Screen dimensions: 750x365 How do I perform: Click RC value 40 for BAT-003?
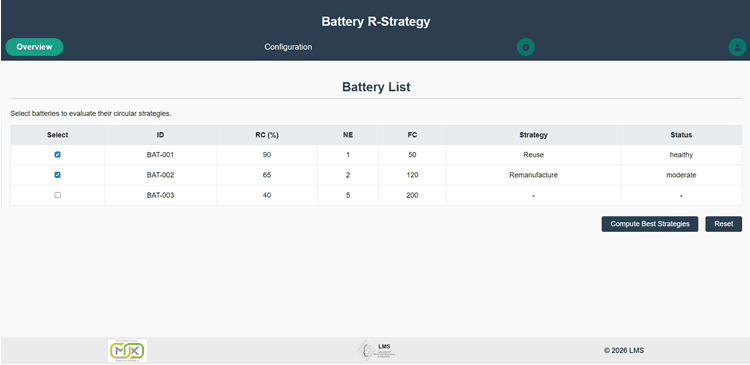coord(267,195)
